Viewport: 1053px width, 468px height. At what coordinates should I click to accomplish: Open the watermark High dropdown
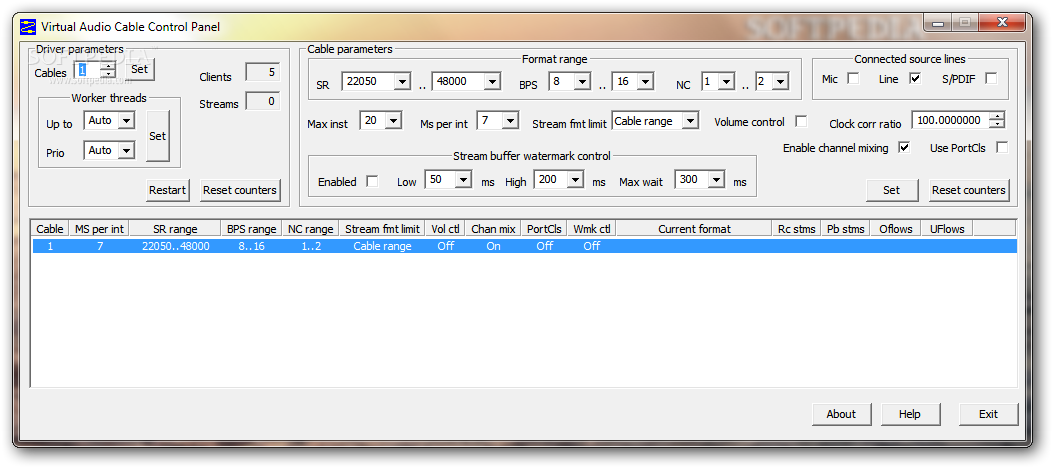575,180
